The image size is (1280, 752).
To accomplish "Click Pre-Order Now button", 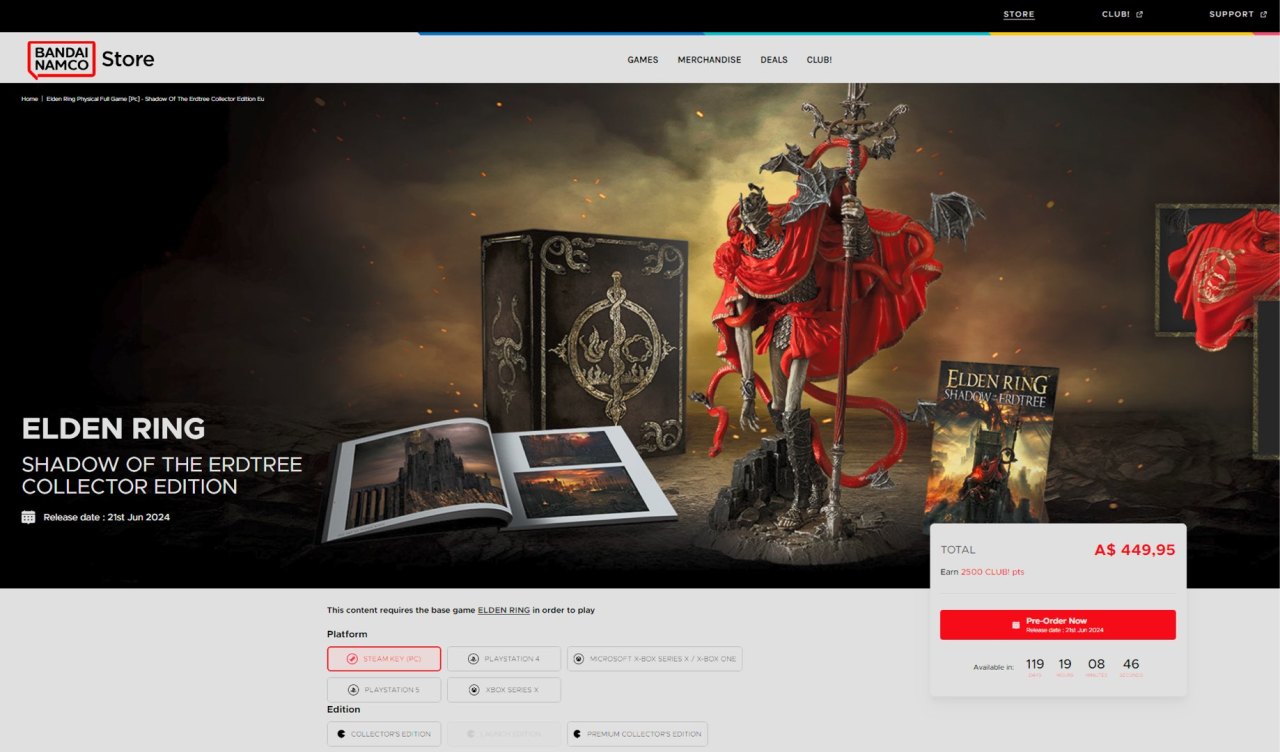I will [1058, 625].
